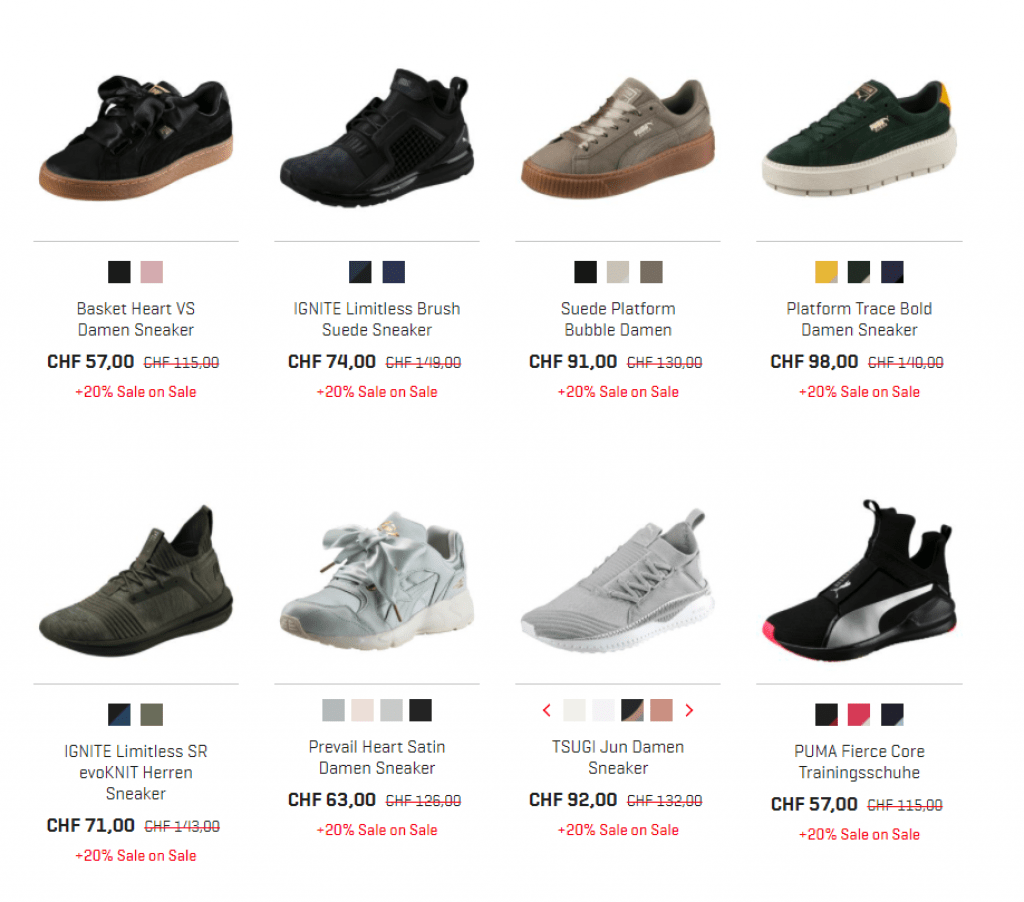The image size is (1024, 902).
Task: View taupe Suede Platform Bubble shoe image
Action: coord(618,137)
